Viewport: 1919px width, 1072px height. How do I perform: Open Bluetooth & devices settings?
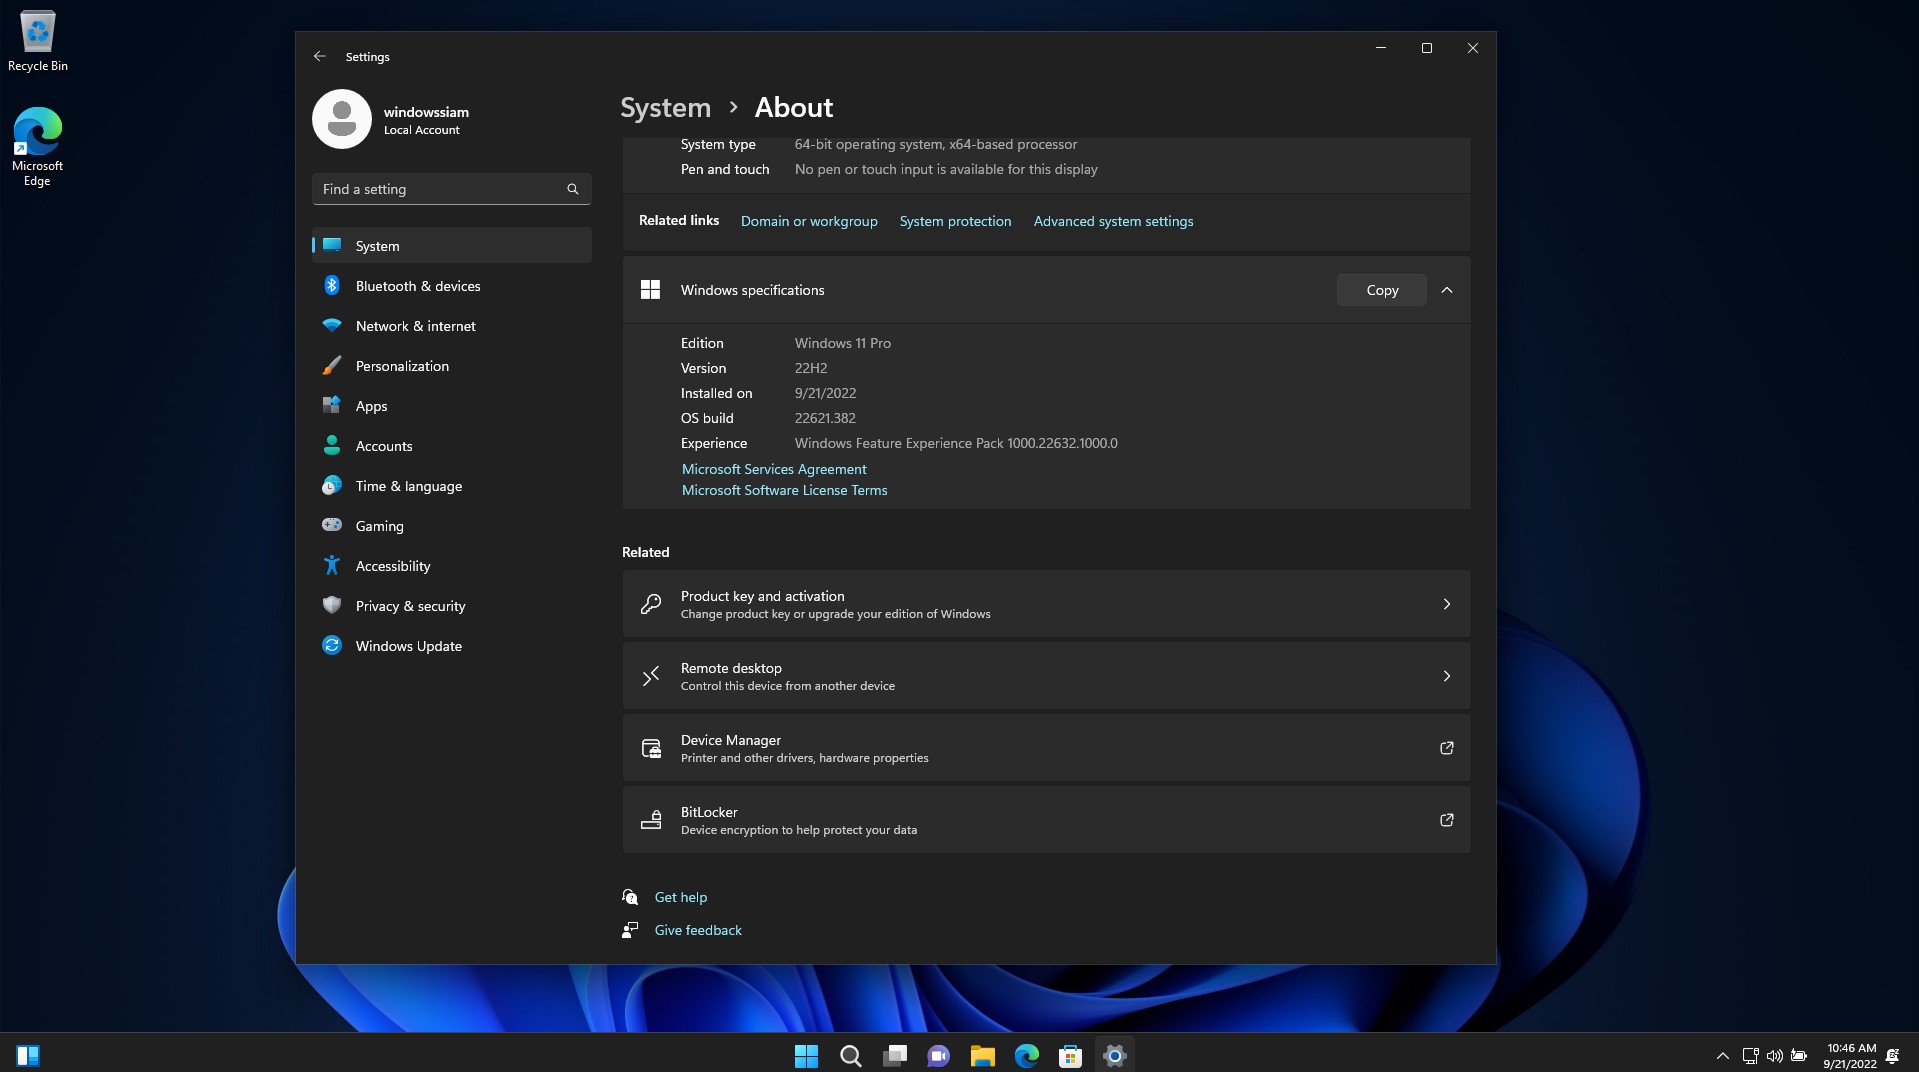[452, 286]
